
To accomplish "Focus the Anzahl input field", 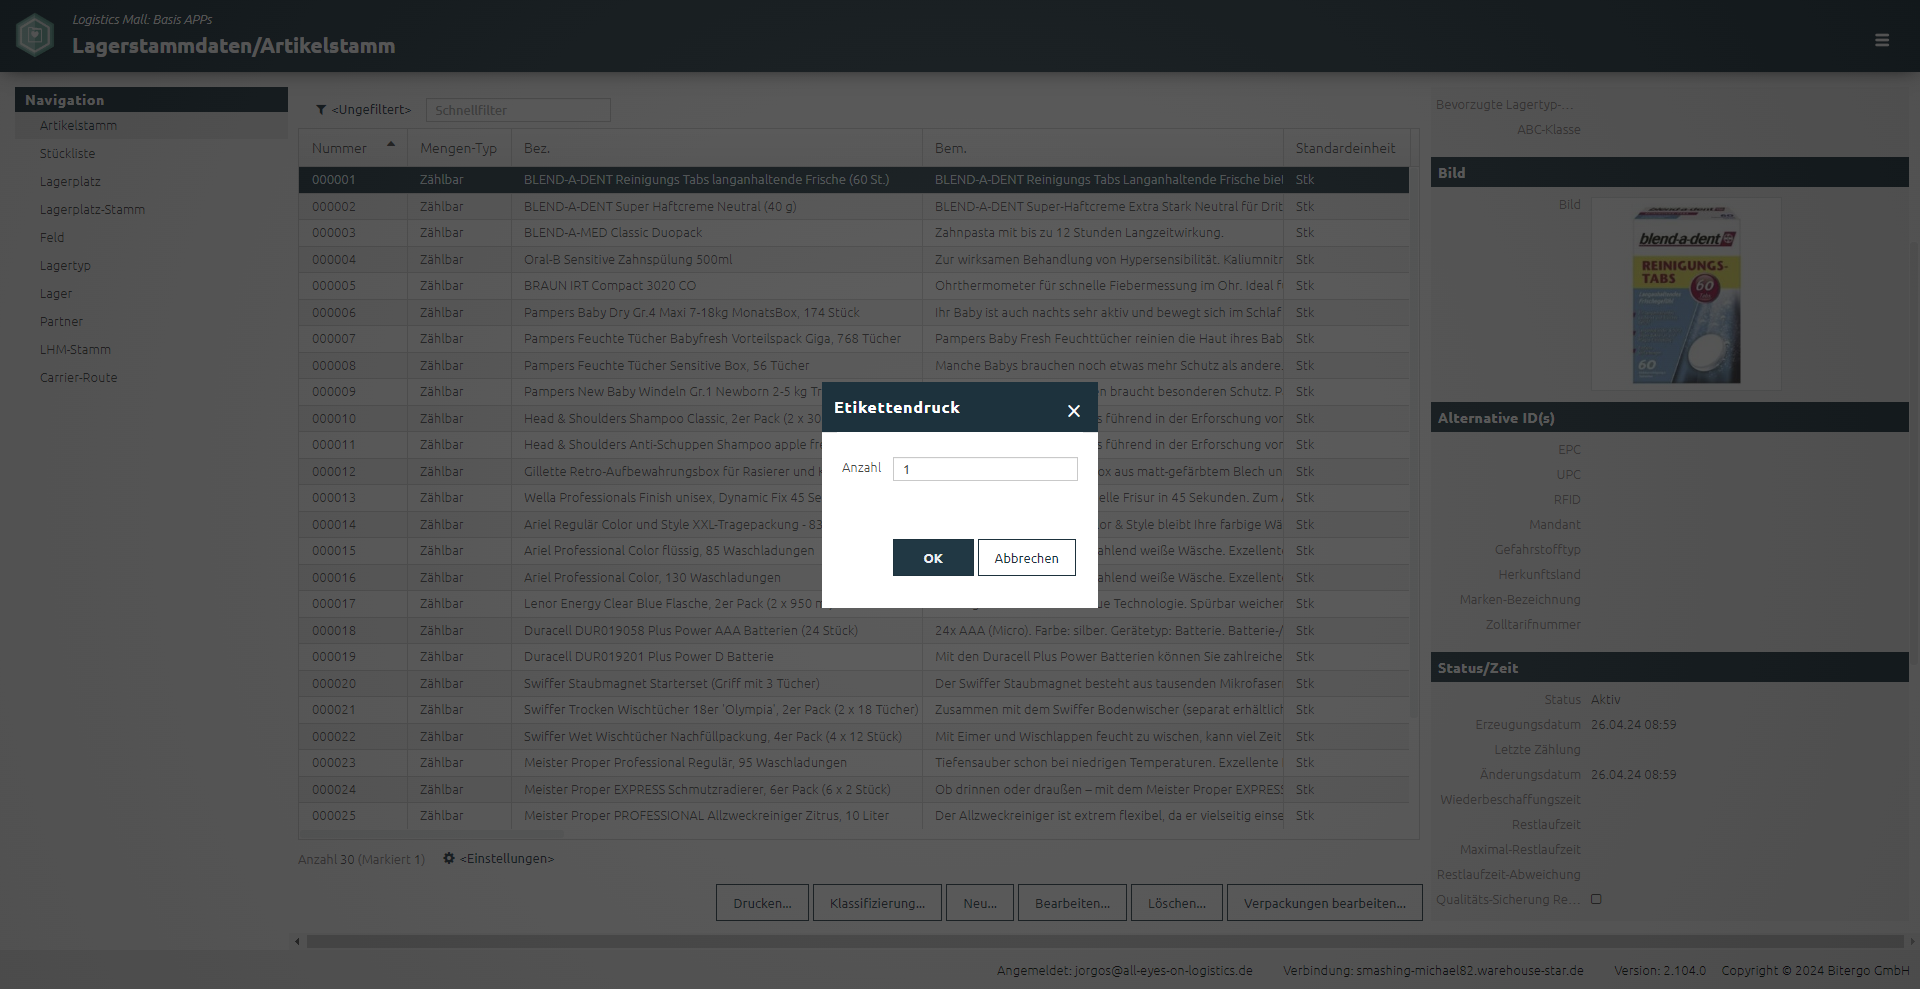I will tap(985, 469).
